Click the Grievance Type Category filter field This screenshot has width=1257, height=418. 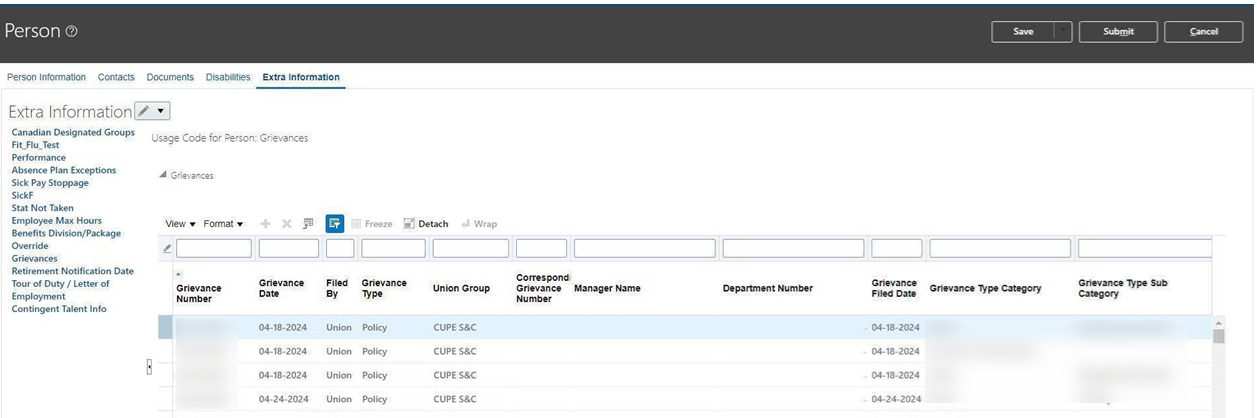[1000, 248]
